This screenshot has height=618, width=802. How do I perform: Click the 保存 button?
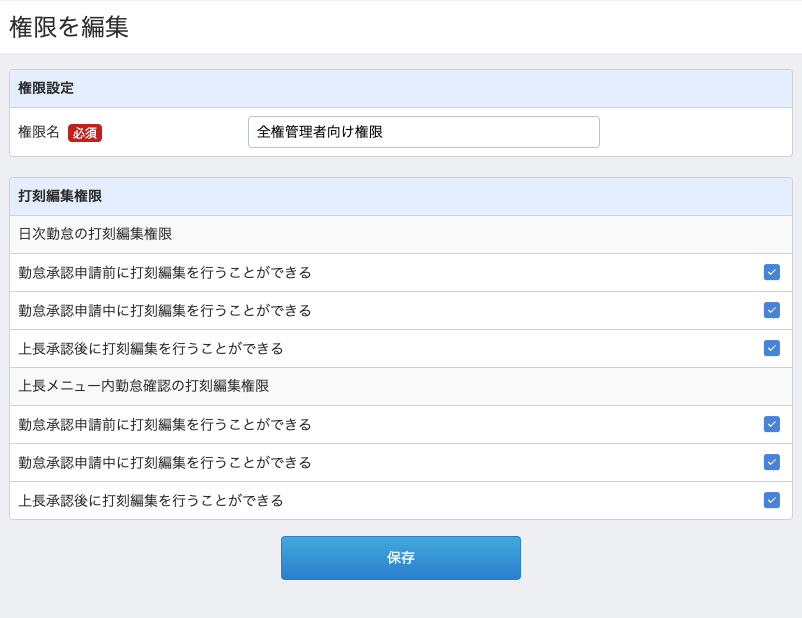click(x=400, y=558)
